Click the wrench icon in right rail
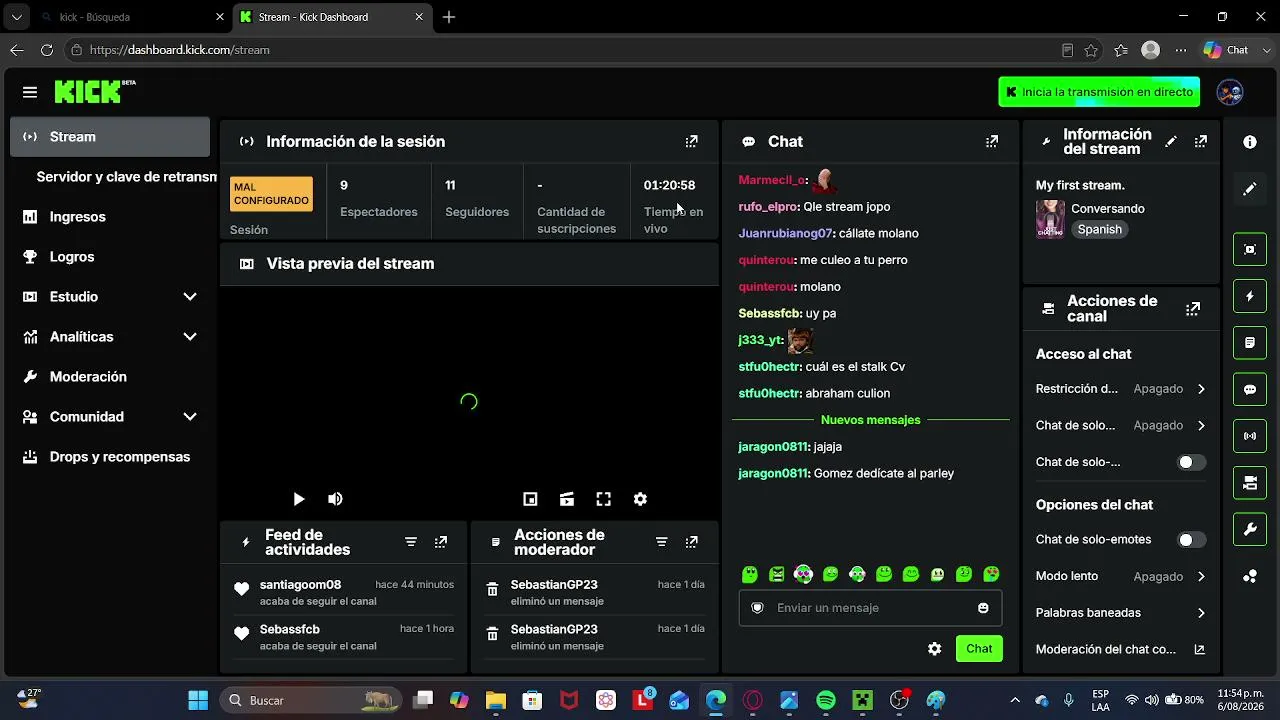The image size is (1280, 720). point(1250,530)
